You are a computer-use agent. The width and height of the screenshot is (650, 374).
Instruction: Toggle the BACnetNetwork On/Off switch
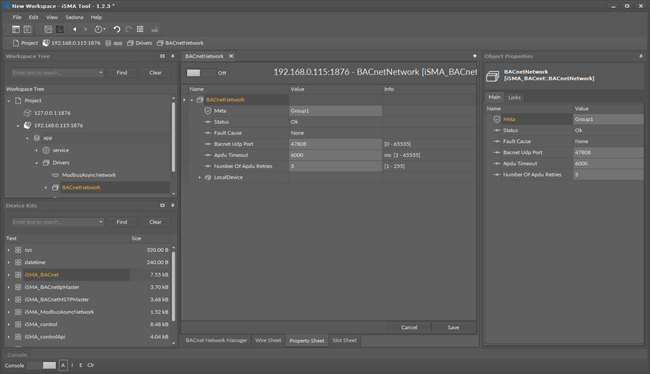[201, 73]
